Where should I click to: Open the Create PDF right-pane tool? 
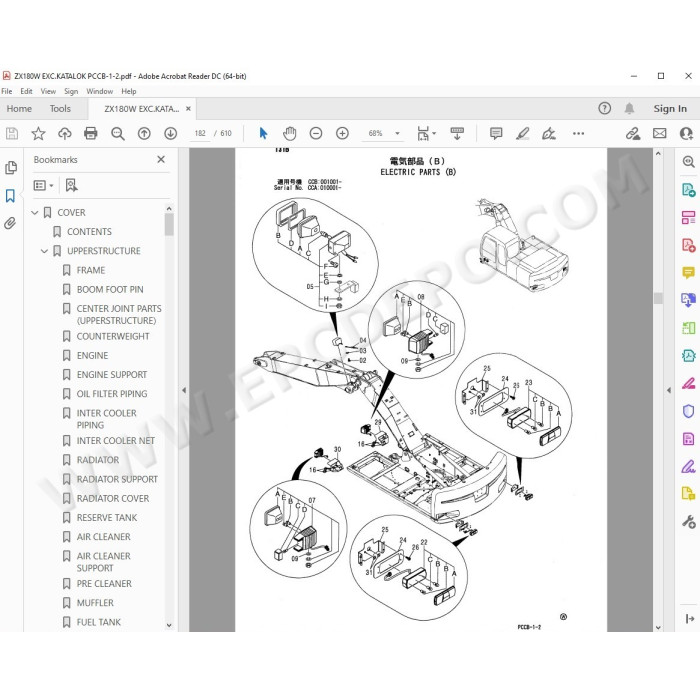688,245
